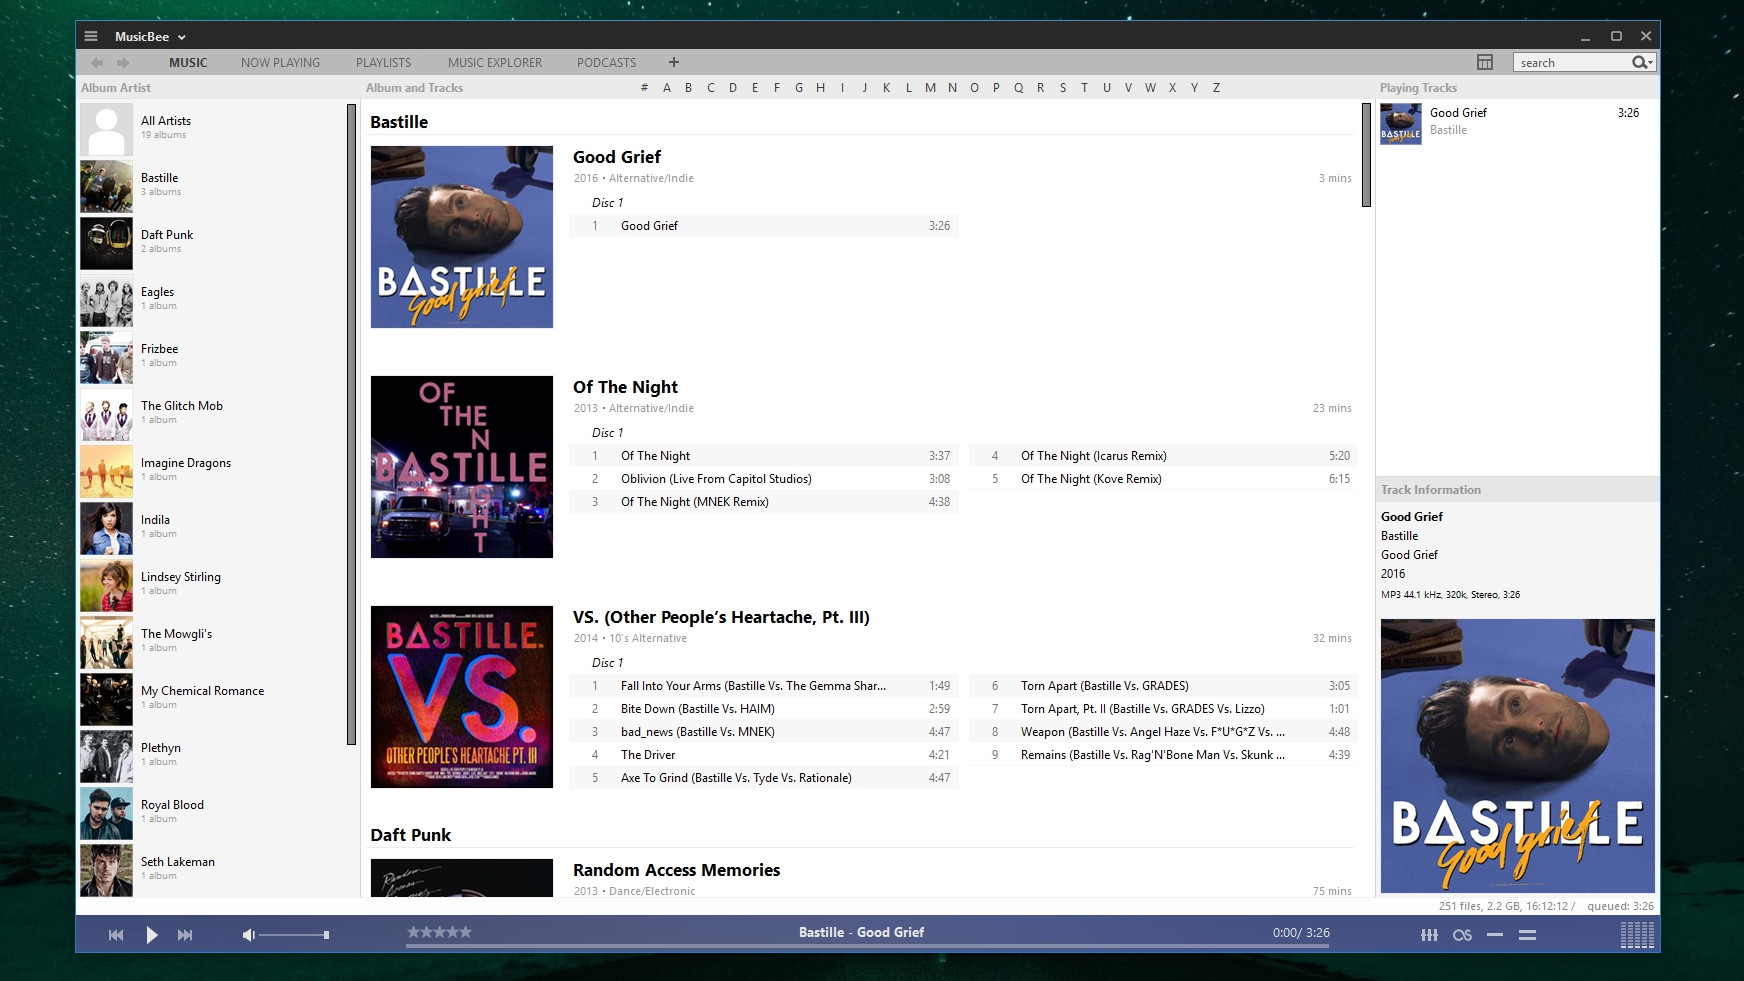
Task: Jump to letter R in alphabet bar
Action: (x=1040, y=88)
